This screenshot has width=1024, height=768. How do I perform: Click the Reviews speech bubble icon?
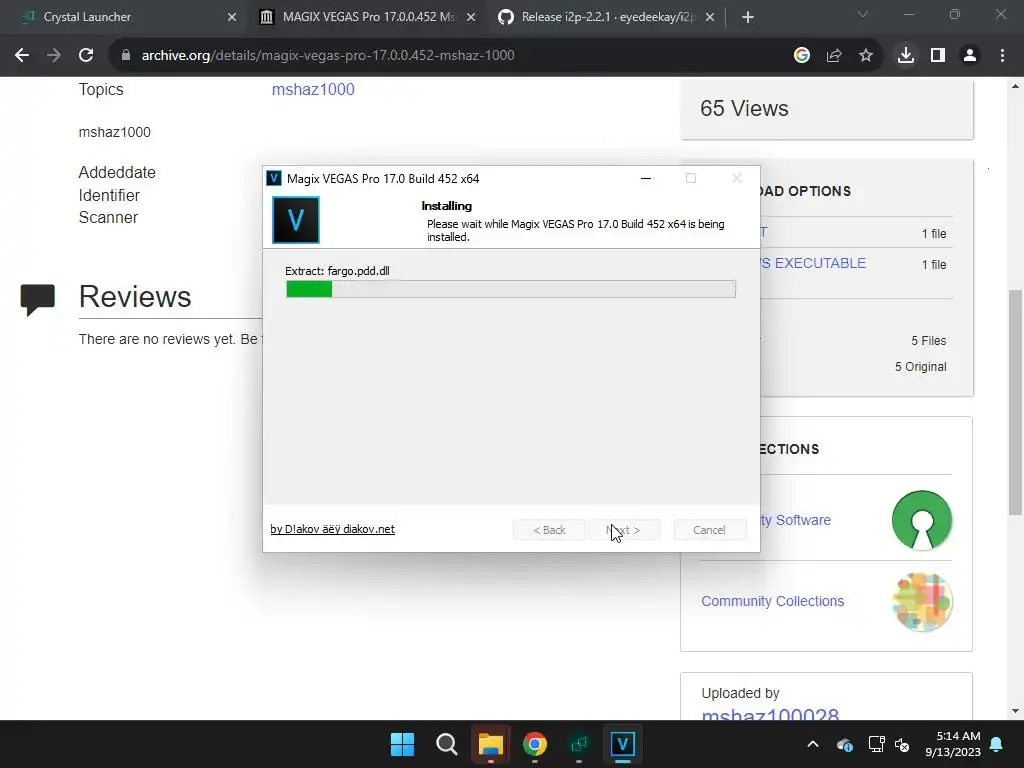[x=38, y=300]
